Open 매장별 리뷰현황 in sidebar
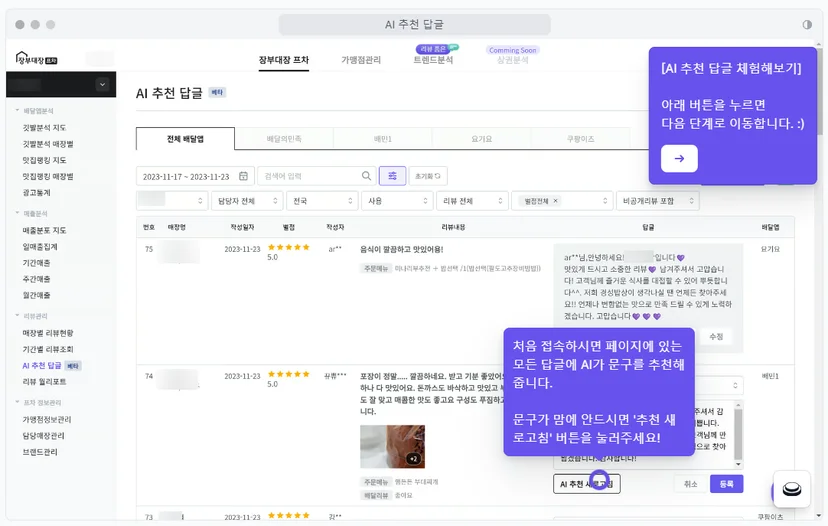 [48, 333]
